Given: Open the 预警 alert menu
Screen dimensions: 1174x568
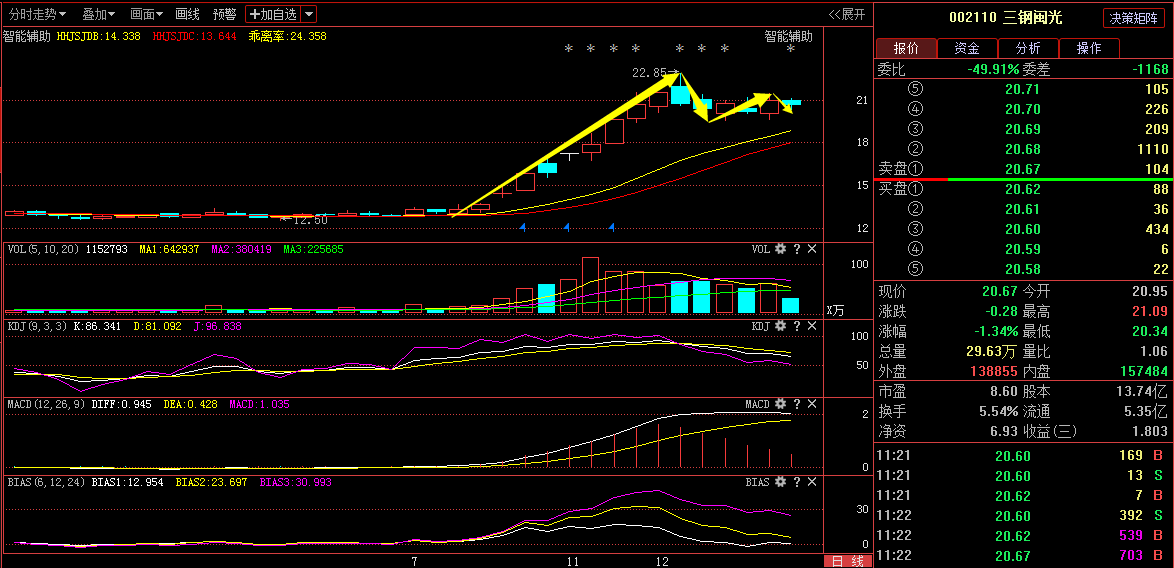Looking at the screenshot, I should 225,14.
